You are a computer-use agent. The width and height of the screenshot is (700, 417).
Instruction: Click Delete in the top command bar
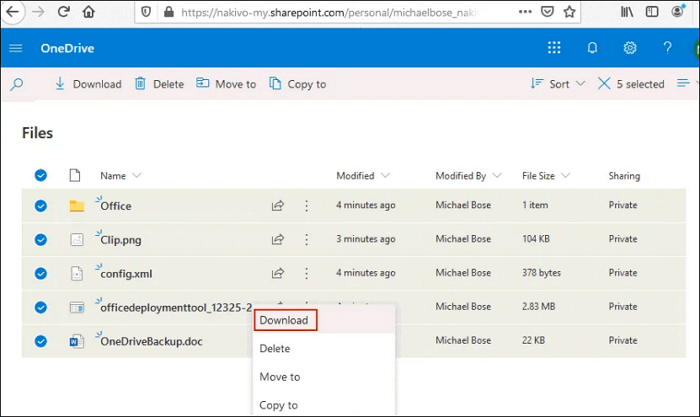[160, 85]
